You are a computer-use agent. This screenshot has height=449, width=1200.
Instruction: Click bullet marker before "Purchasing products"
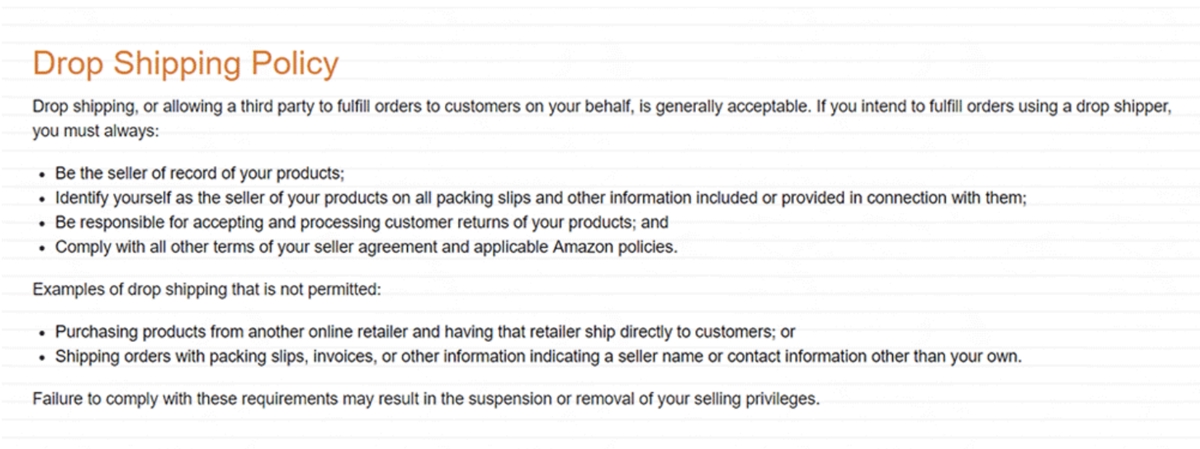tap(41, 332)
